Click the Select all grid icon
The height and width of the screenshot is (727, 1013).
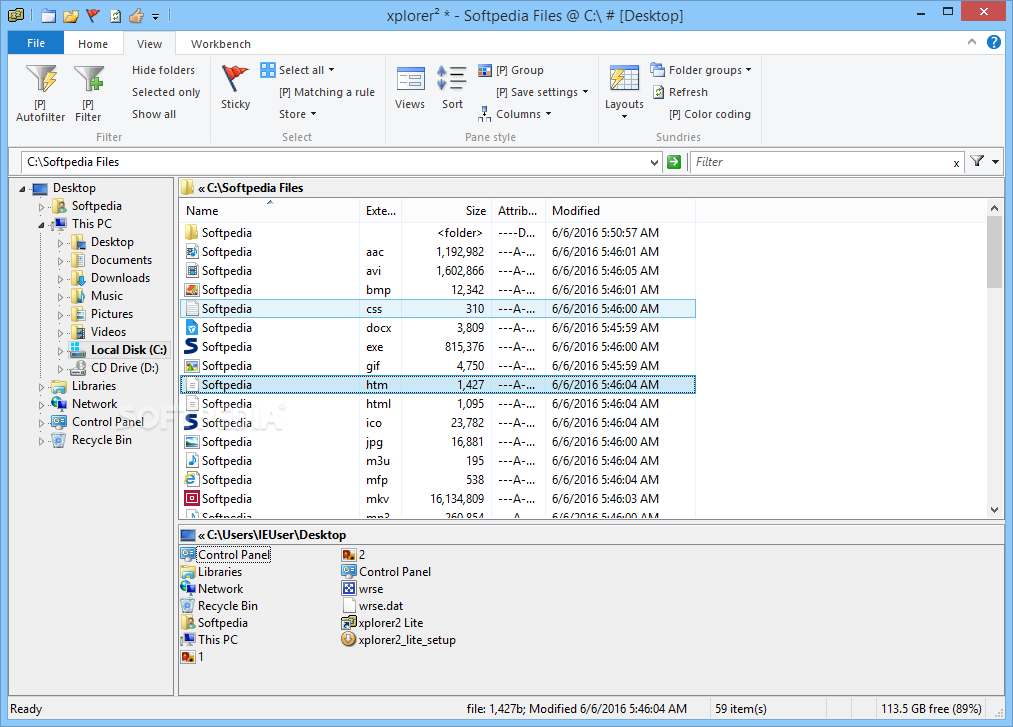[x=267, y=70]
